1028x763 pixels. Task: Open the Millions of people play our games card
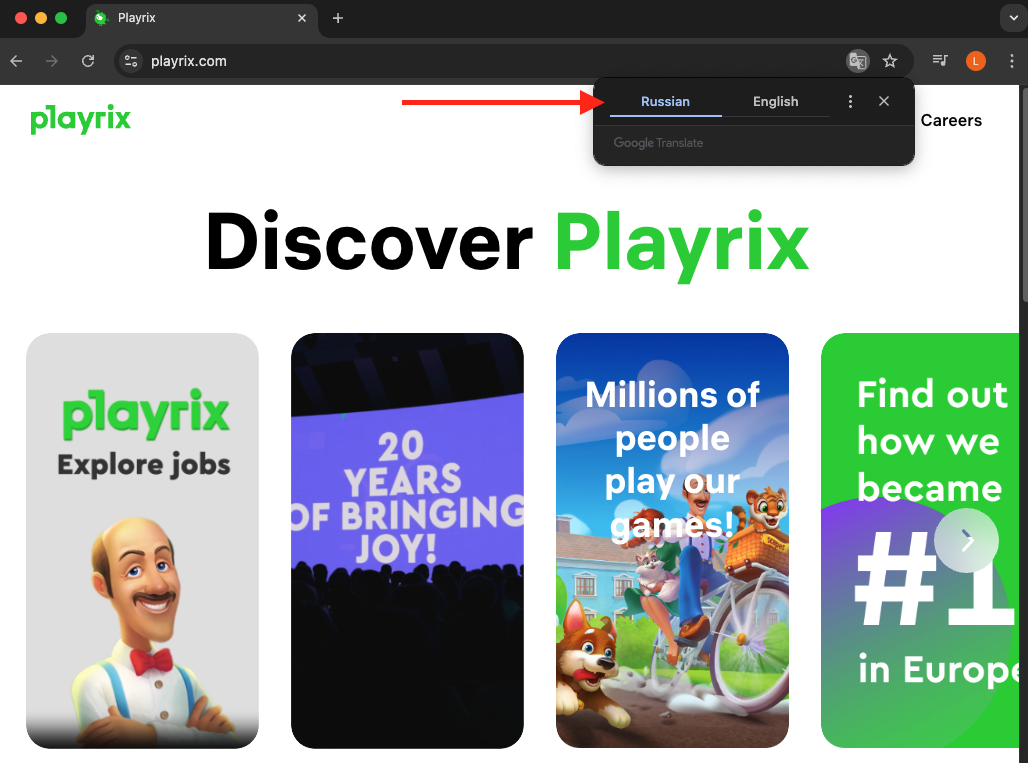point(672,541)
